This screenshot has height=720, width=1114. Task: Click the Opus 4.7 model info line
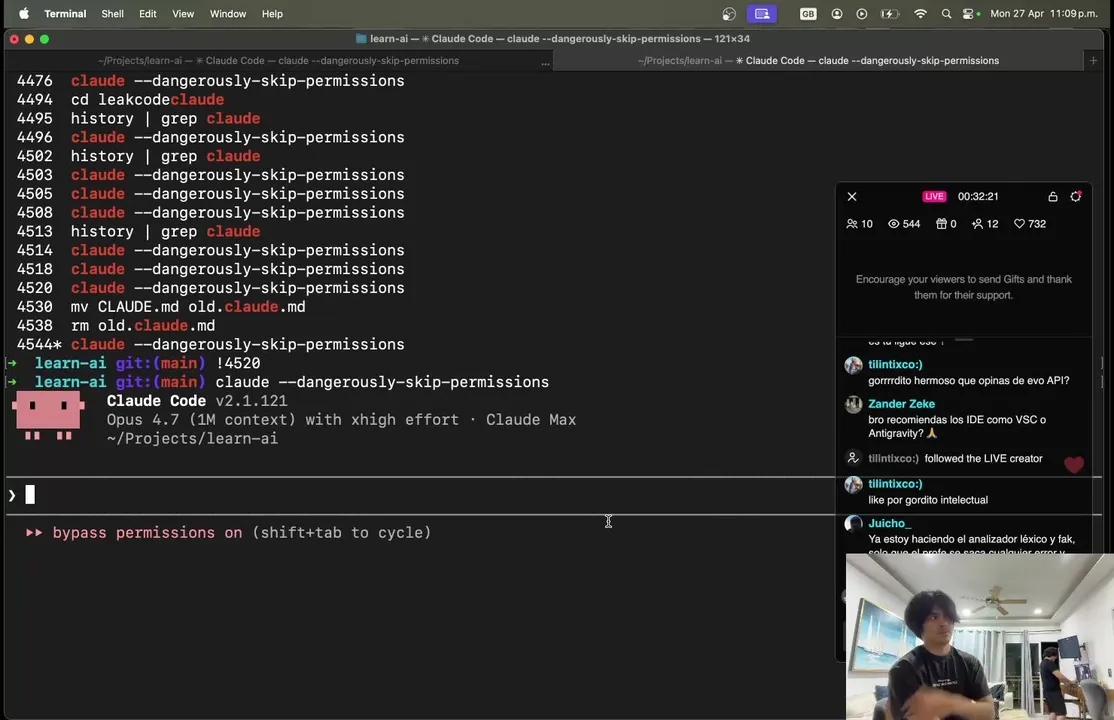coord(341,419)
